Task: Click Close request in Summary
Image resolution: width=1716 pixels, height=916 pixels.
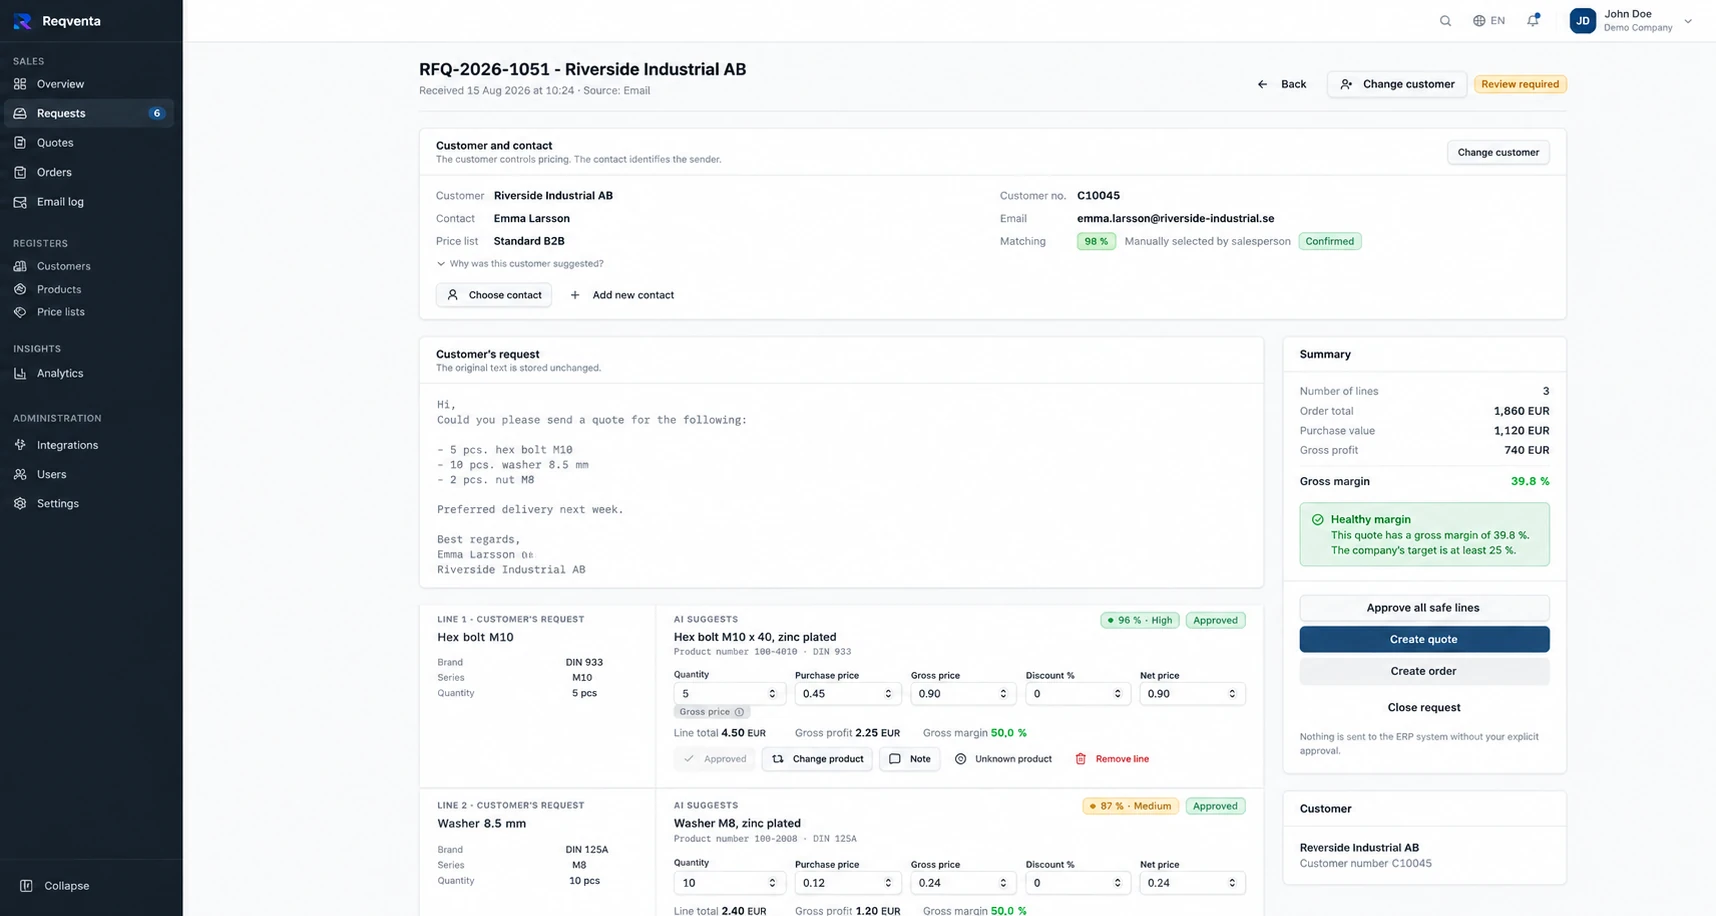Action: click(x=1424, y=707)
